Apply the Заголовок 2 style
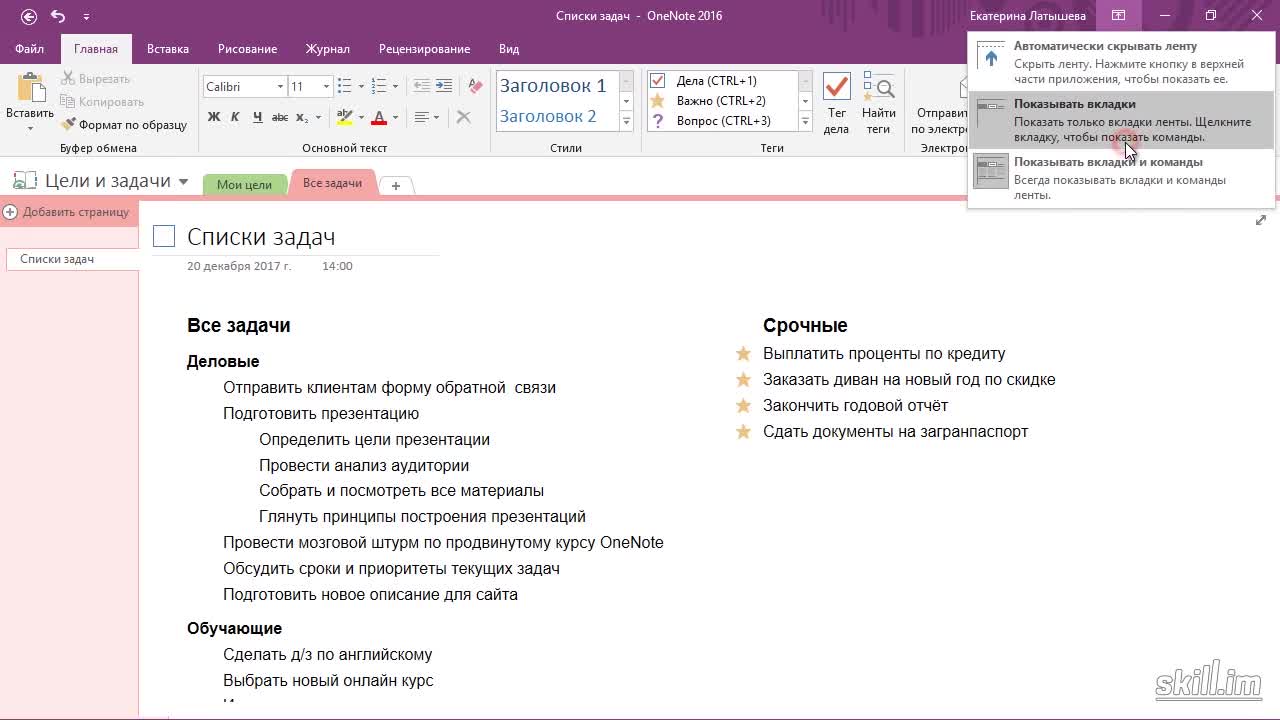Screen dimensions: 1280x720 548,116
